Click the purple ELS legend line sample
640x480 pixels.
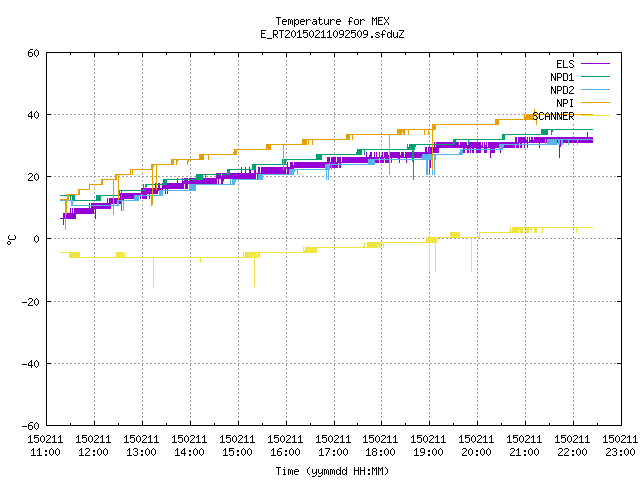(x=595, y=64)
